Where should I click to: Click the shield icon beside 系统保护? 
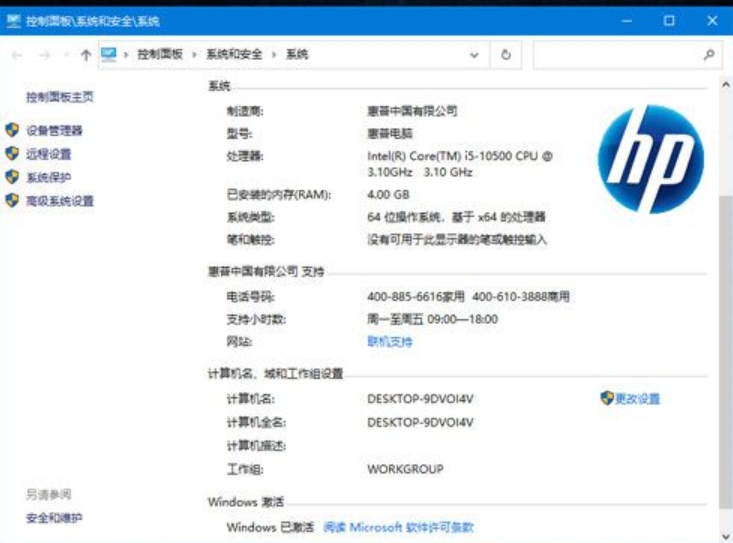coord(12,177)
